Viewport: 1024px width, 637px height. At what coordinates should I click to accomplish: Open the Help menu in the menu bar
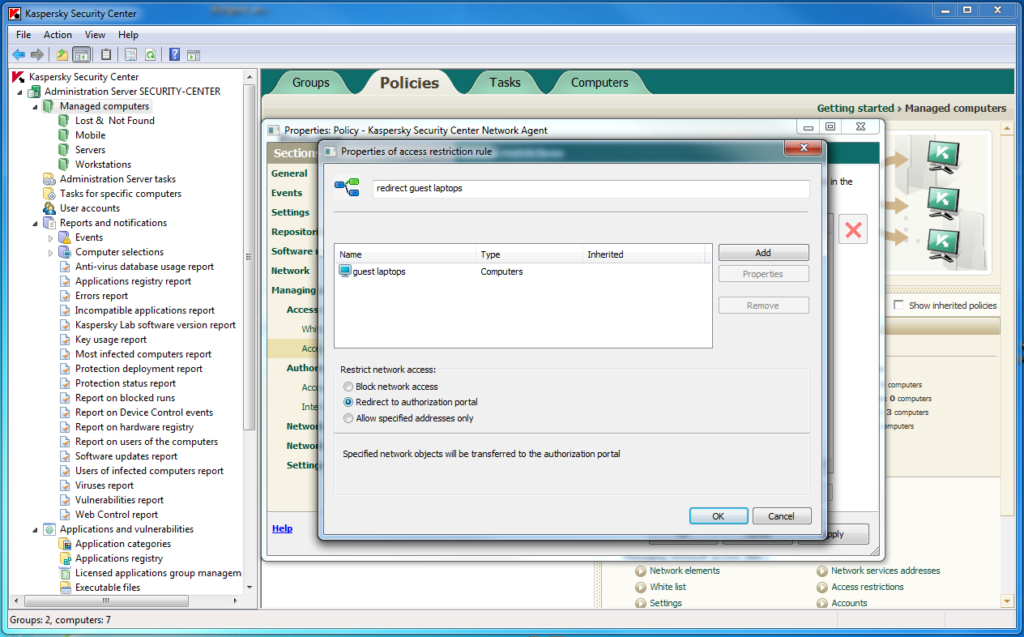128,35
